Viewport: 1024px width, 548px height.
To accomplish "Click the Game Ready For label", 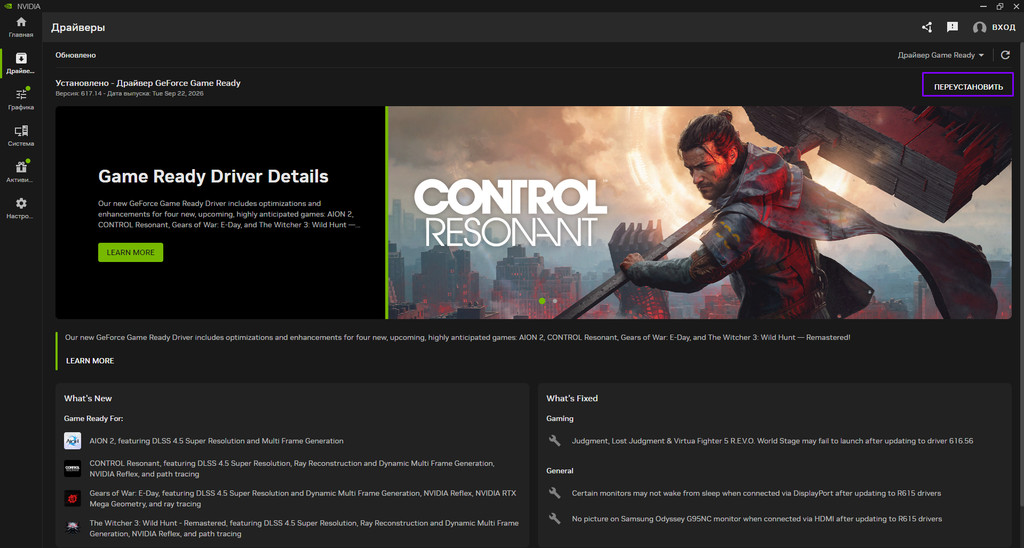I will (x=93, y=419).
